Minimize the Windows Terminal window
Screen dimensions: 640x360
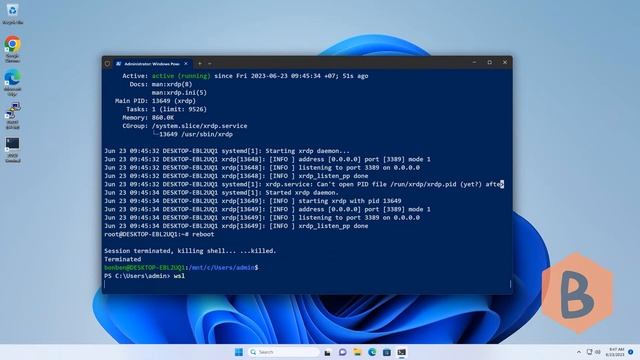coord(474,62)
